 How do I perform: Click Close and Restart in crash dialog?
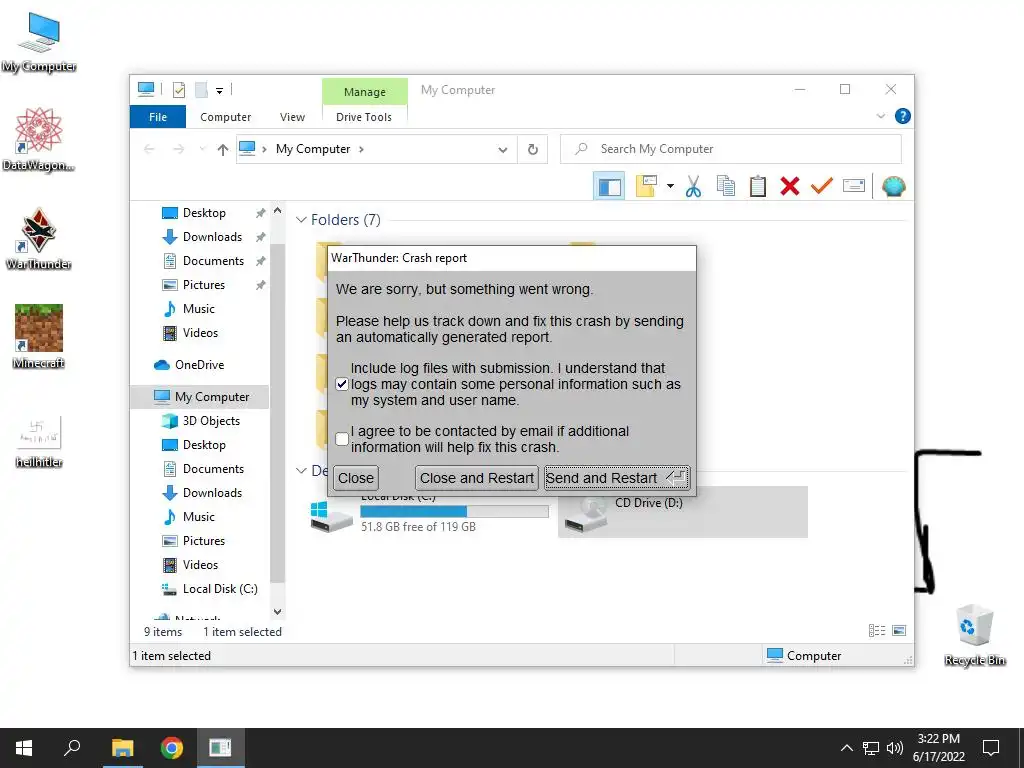point(477,478)
